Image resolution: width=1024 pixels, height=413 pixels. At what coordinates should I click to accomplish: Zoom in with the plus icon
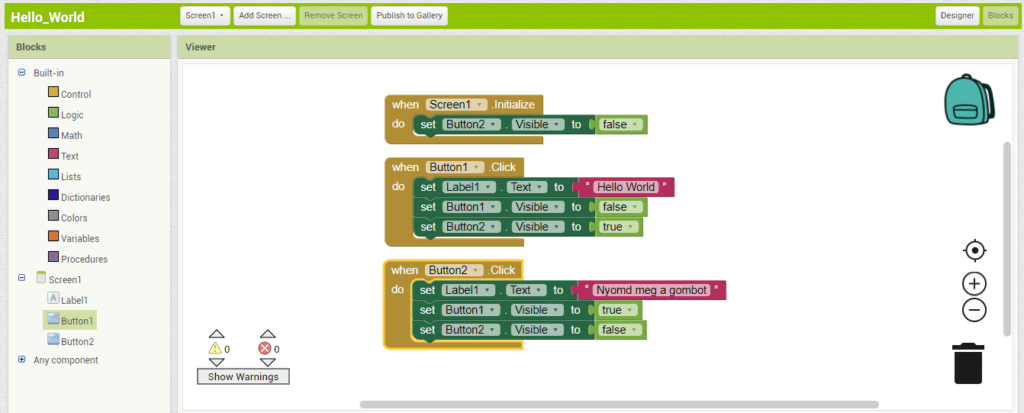(974, 284)
